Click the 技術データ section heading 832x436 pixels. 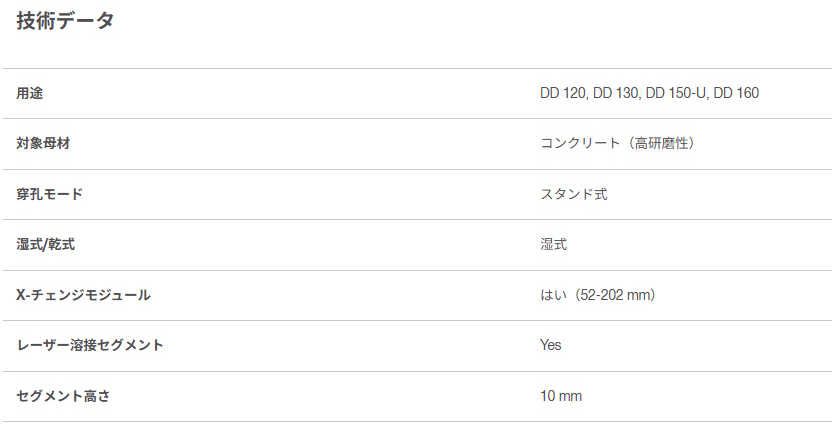point(65,20)
